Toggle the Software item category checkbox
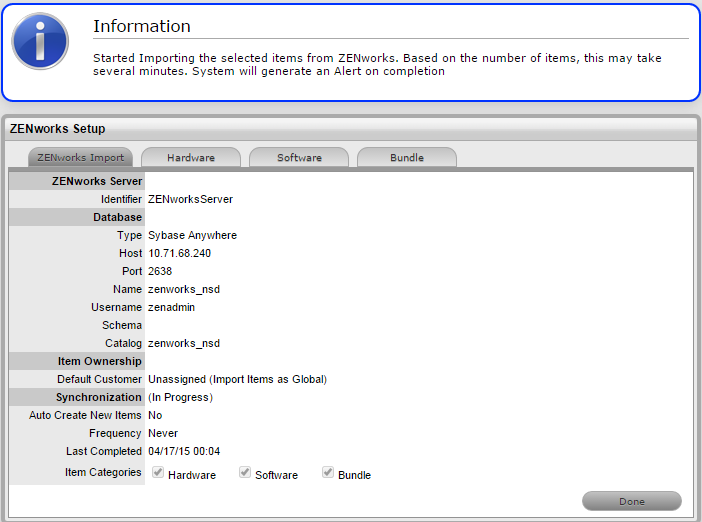The image size is (702, 522). click(x=244, y=472)
